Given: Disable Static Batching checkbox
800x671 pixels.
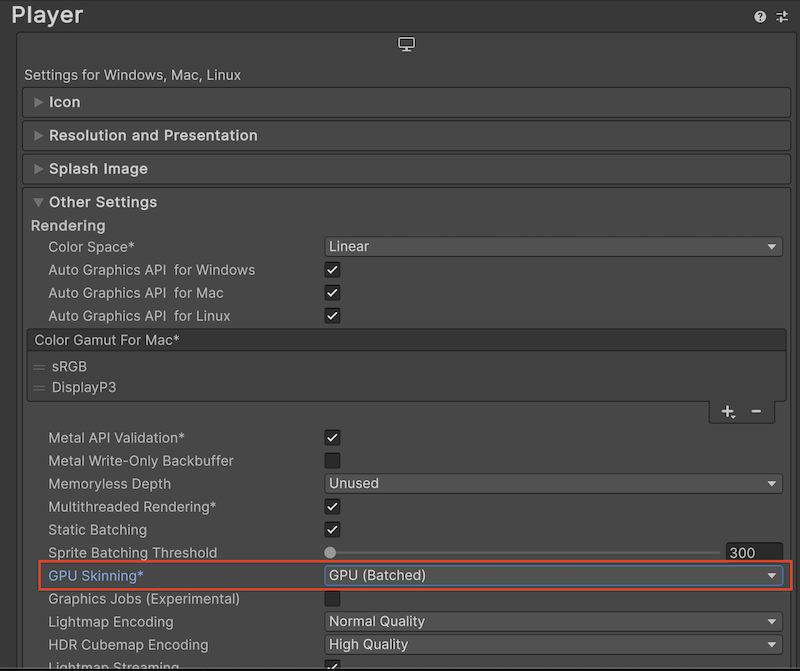Looking at the screenshot, I should [333, 530].
